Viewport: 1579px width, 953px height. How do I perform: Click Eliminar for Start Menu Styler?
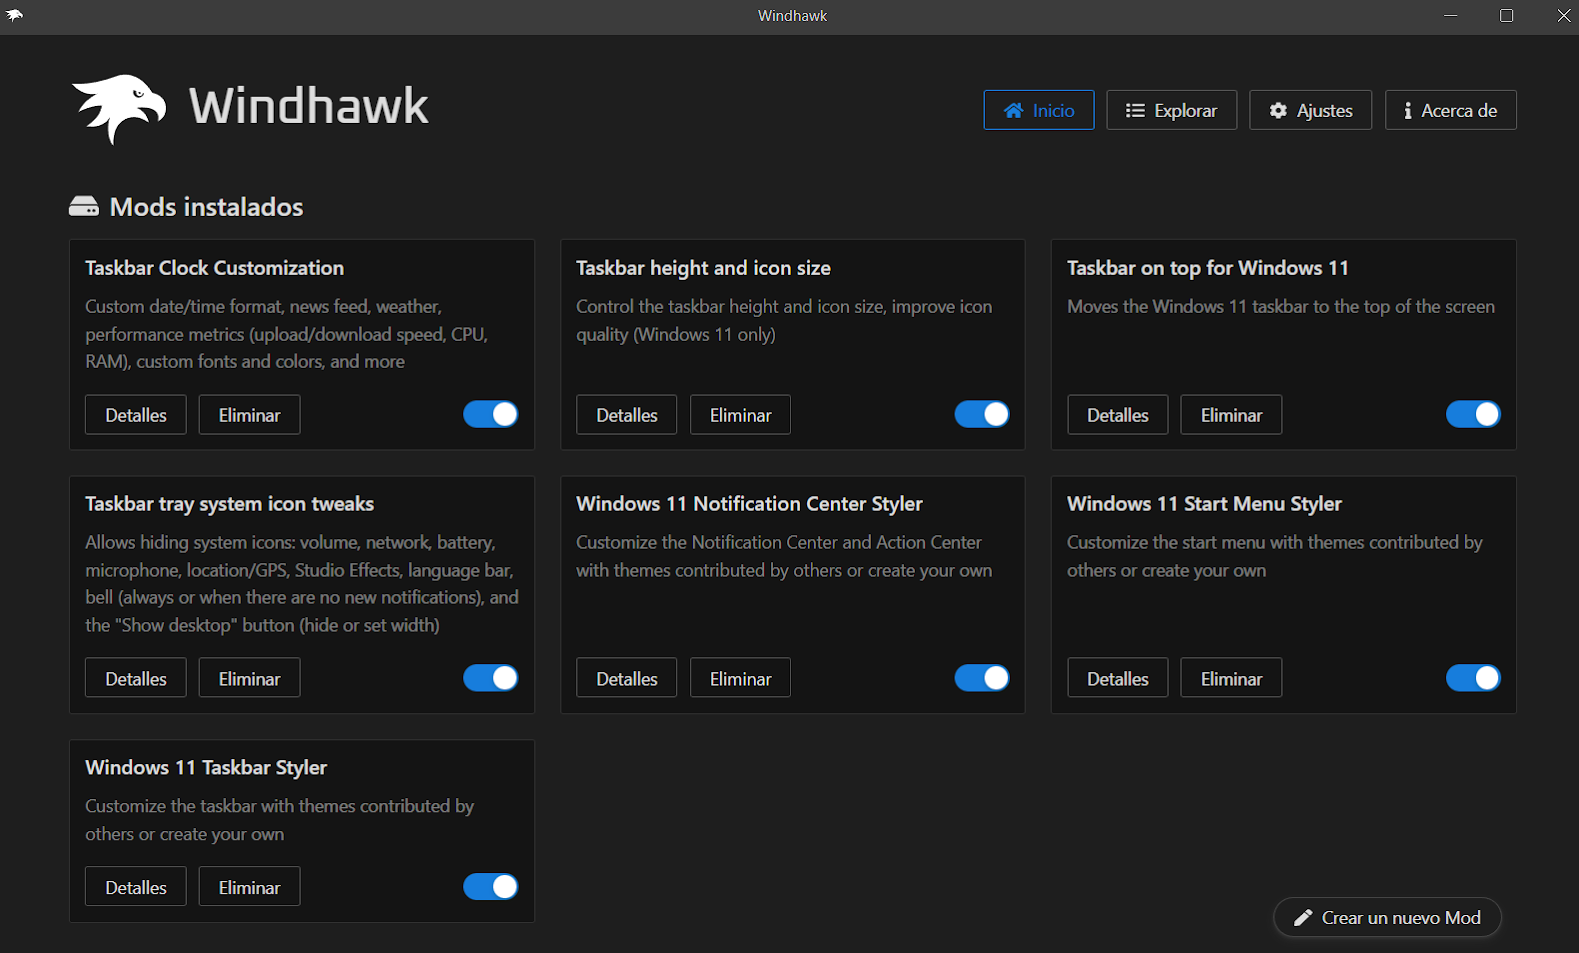(1231, 679)
